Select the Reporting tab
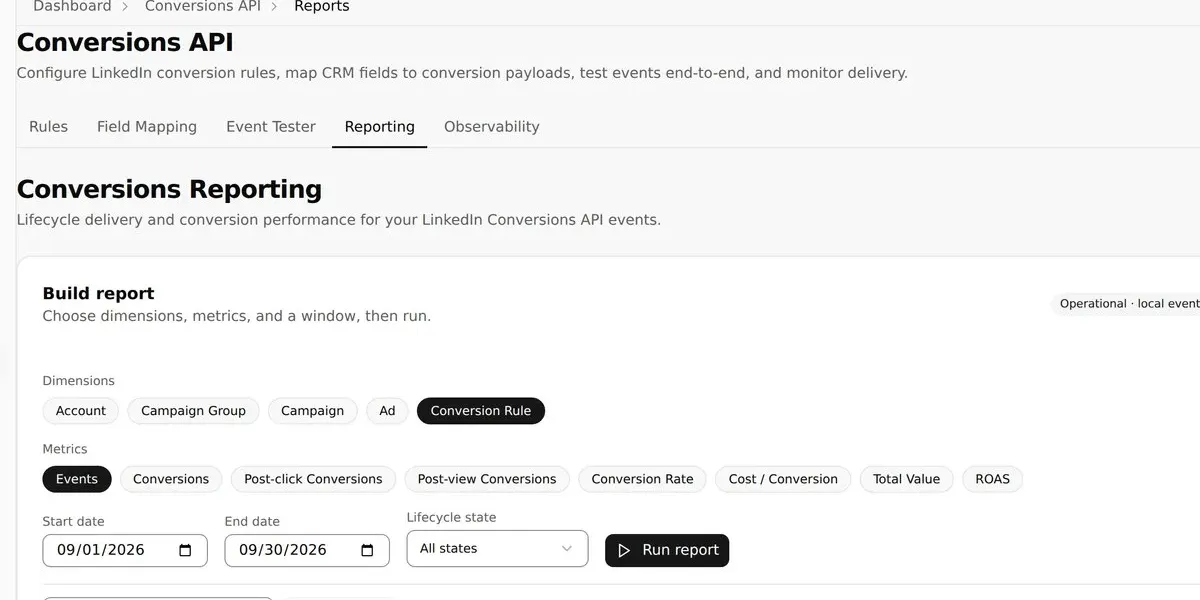 pyautogui.click(x=380, y=127)
